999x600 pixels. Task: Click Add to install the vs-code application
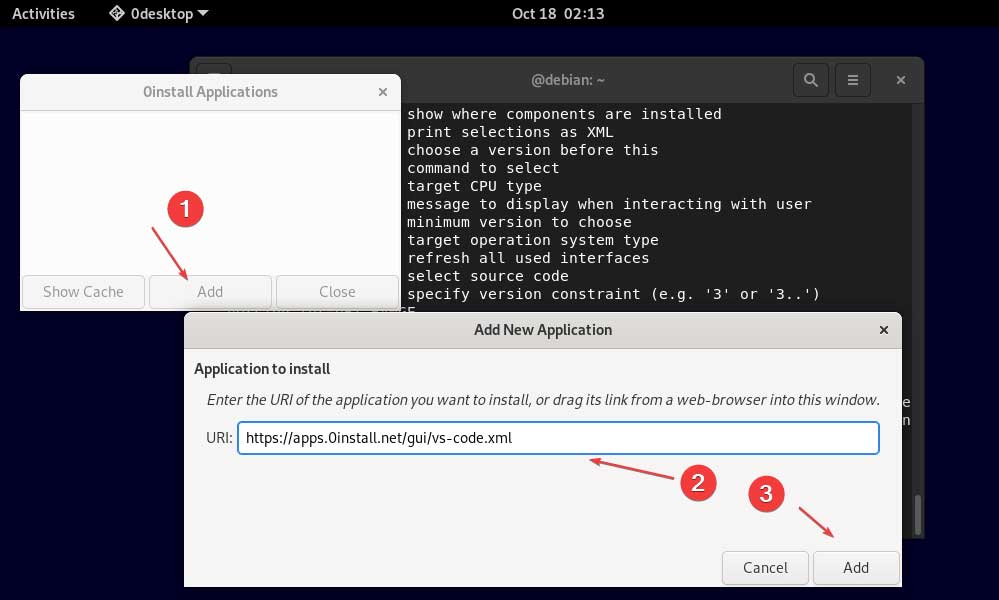[x=856, y=567]
